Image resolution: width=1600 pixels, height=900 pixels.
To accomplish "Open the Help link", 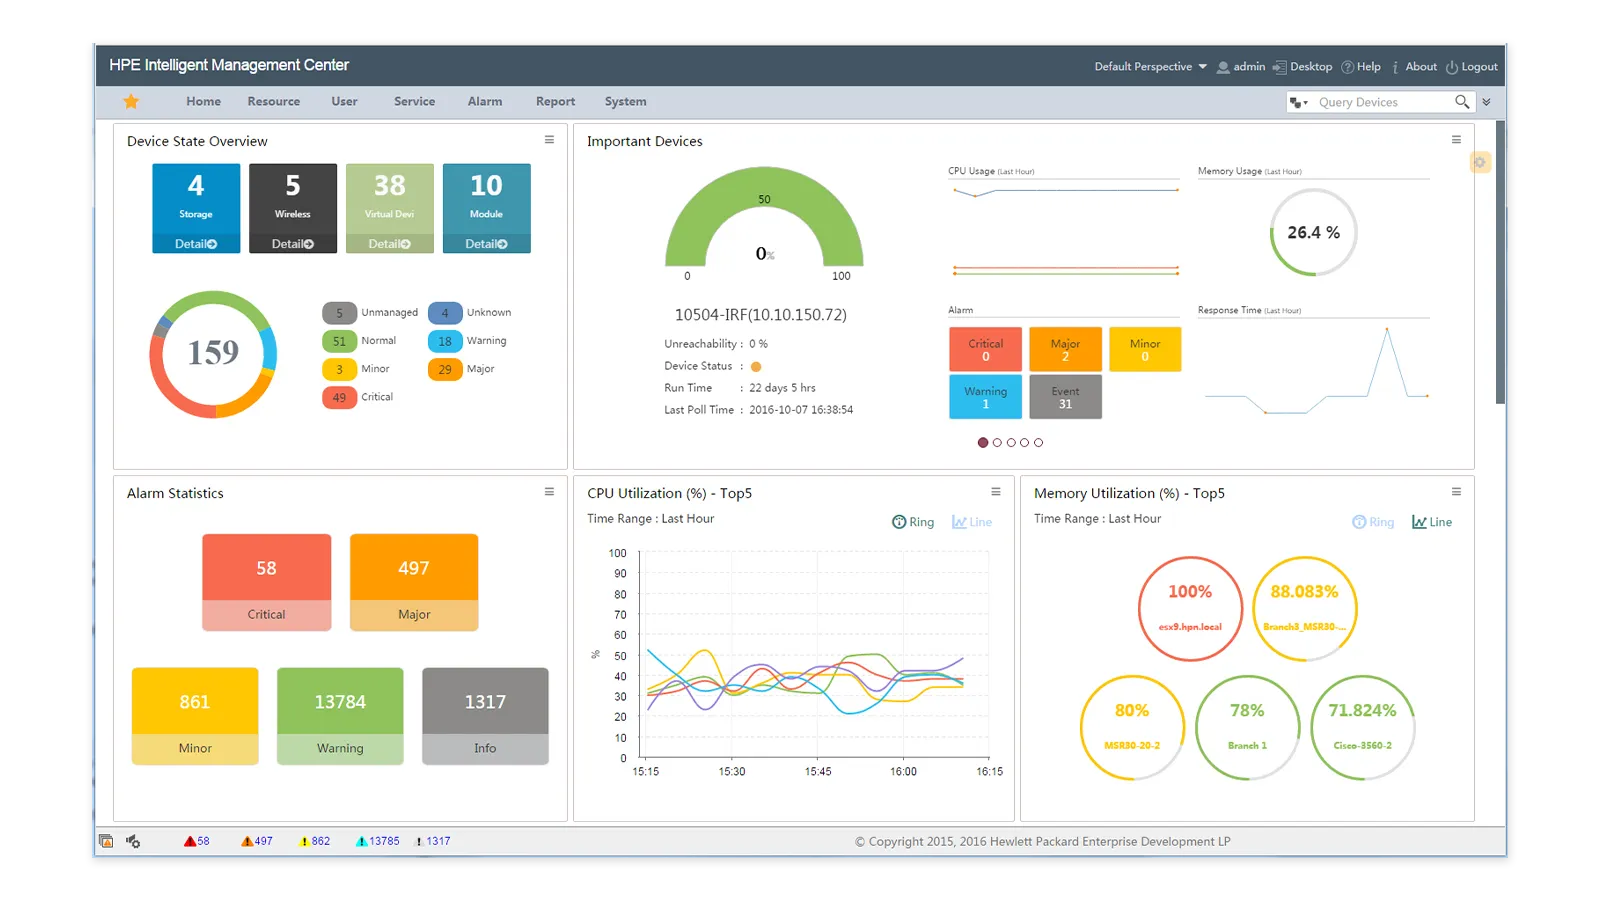I will pos(1361,67).
